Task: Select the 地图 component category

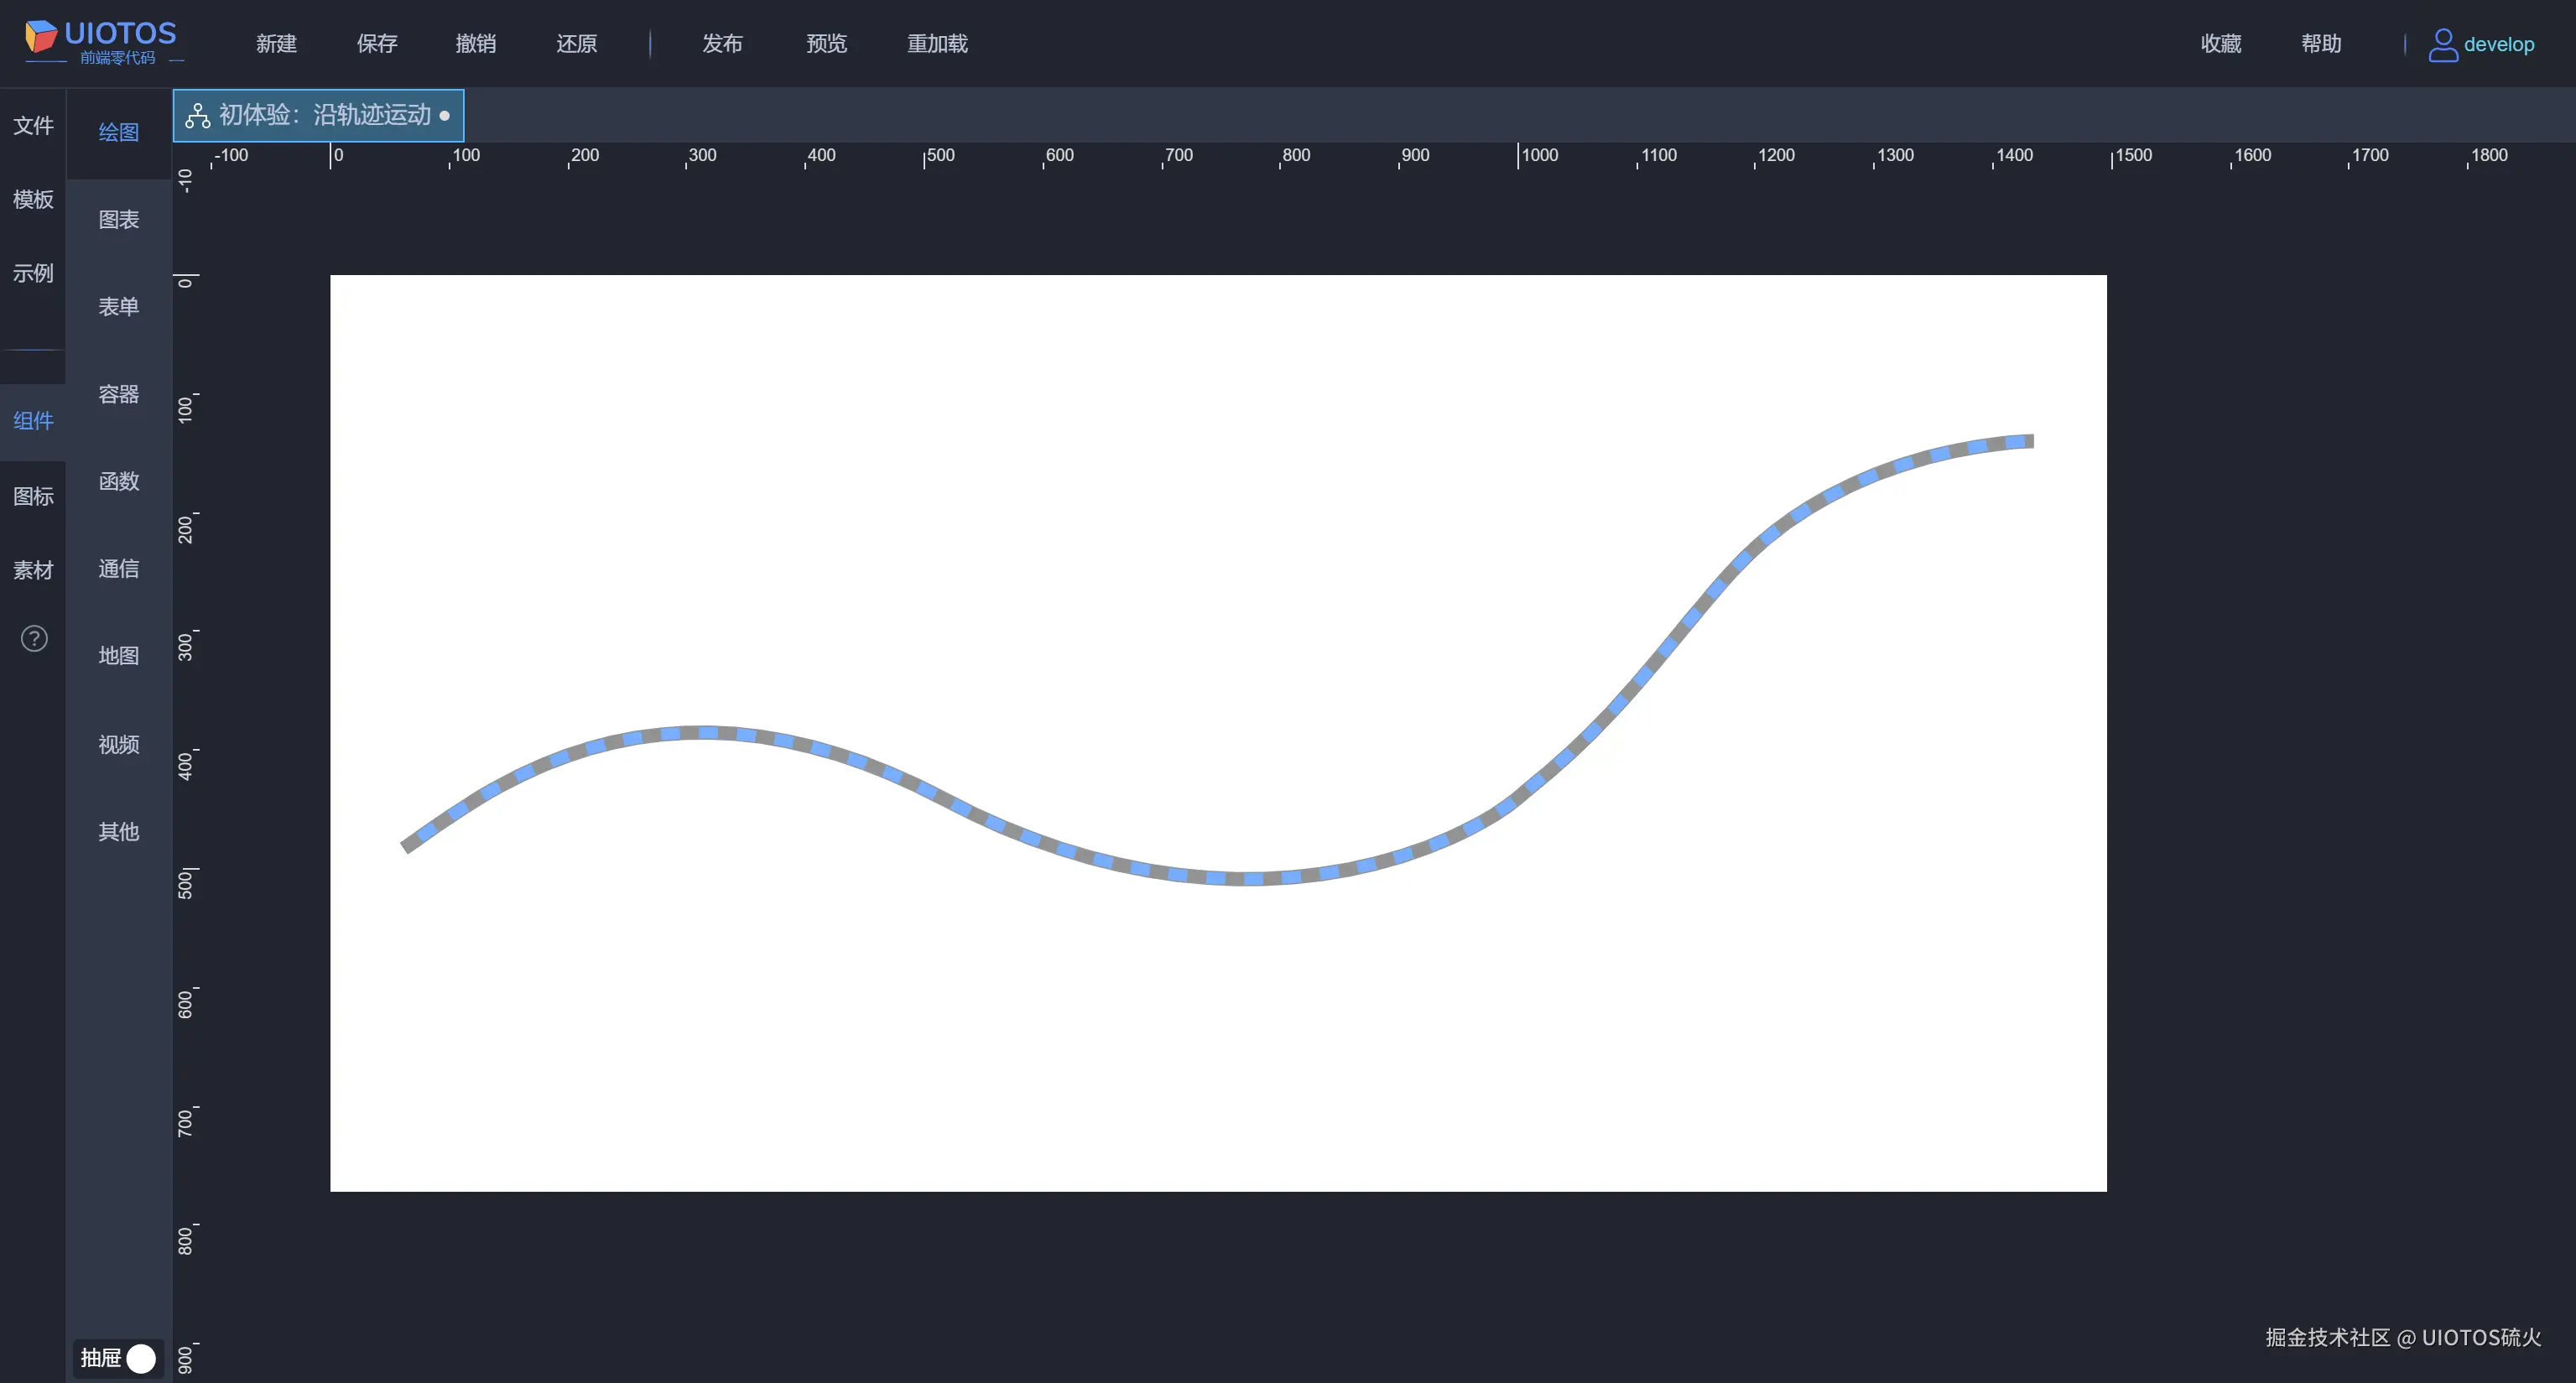Action: [119, 656]
